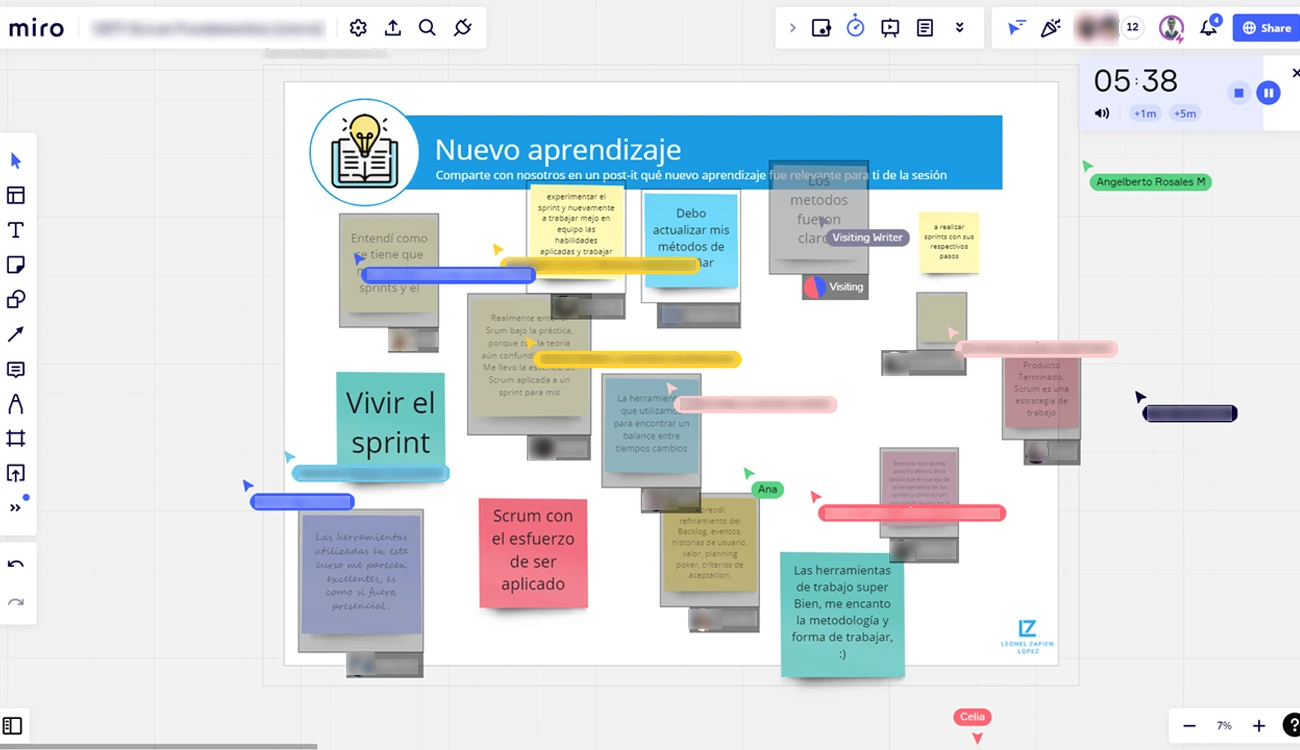Open the export board menu
The width and height of the screenshot is (1300, 750).
[x=393, y=28]
